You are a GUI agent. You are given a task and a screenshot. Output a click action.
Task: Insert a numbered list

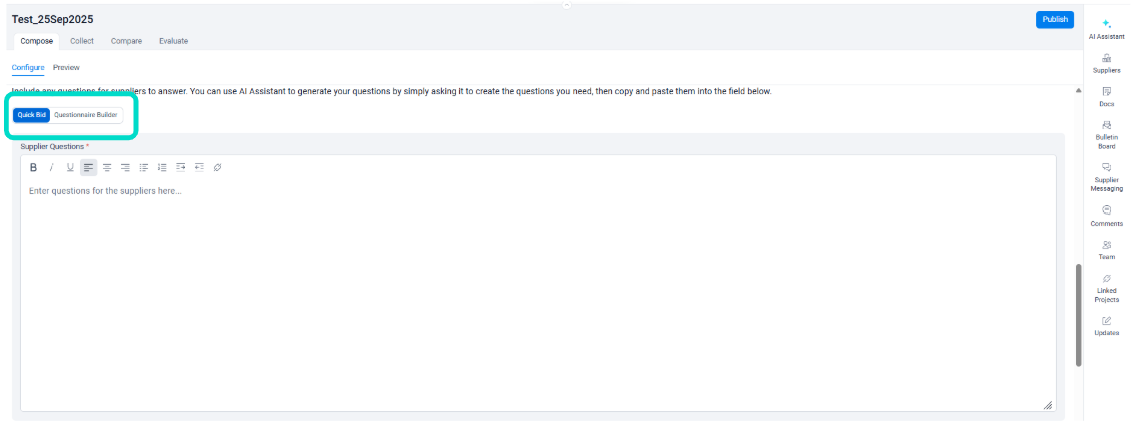[162, 167]
